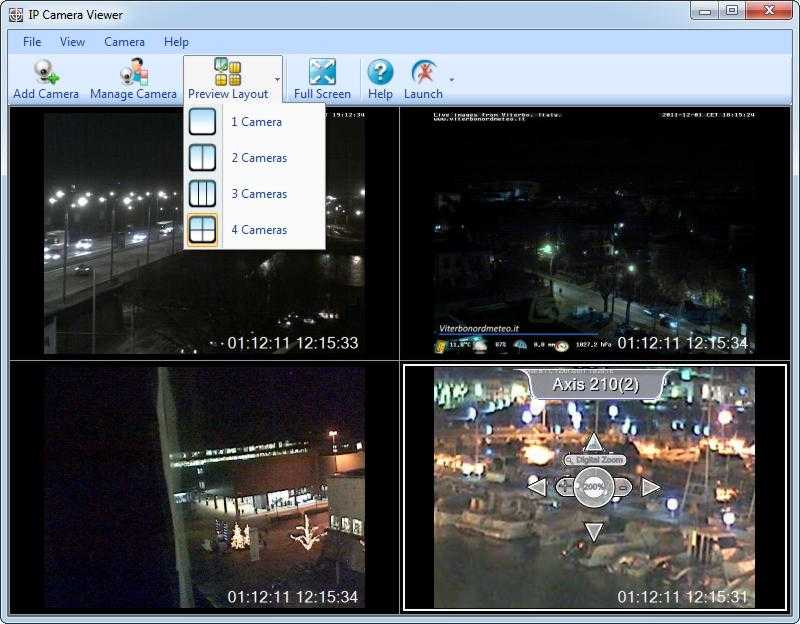Open the Camera menu
Image resolution: width=800 pixels, height=624 pixels.
click(x=124, y=42)
